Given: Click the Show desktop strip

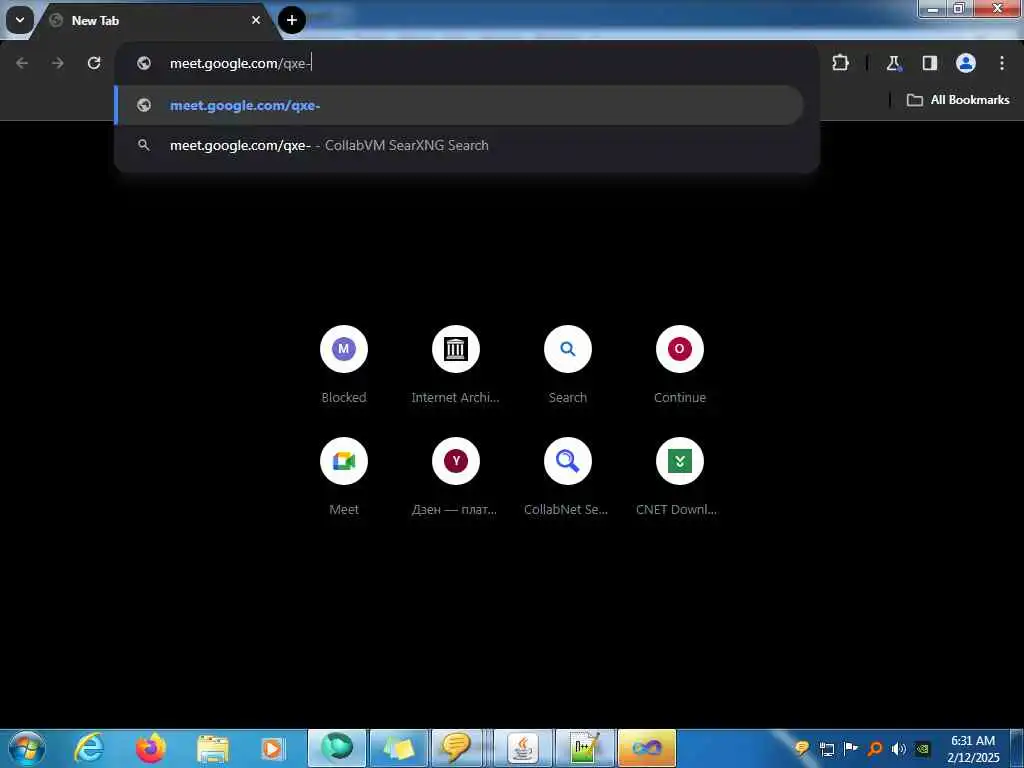Looking at the screenshot, I should pyautogui.click(x=1017, y=748).
